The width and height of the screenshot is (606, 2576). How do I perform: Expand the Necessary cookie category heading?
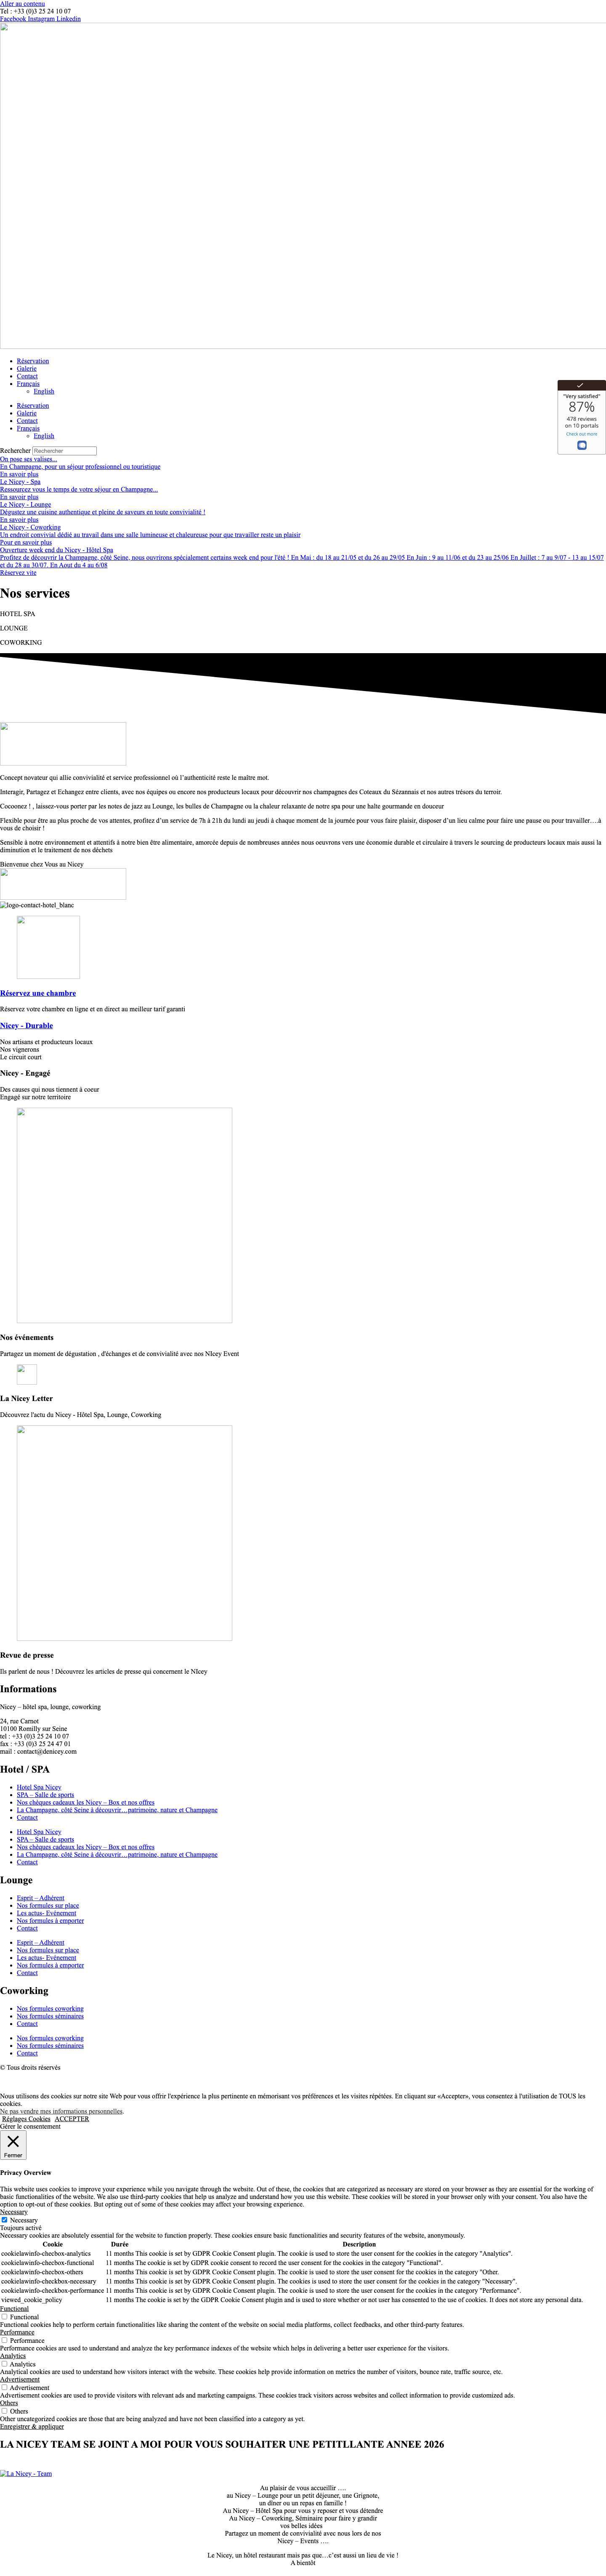14,2212
